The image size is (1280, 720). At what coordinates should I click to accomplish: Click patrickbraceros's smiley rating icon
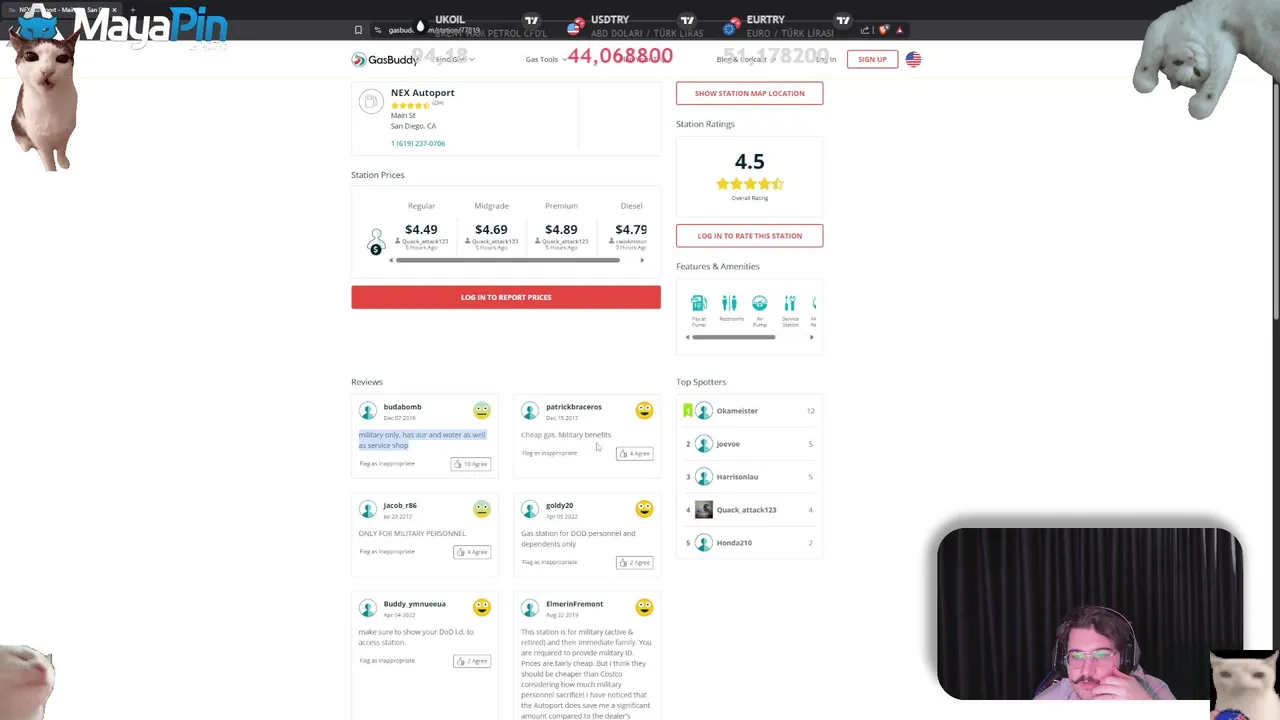pos(644,411)
